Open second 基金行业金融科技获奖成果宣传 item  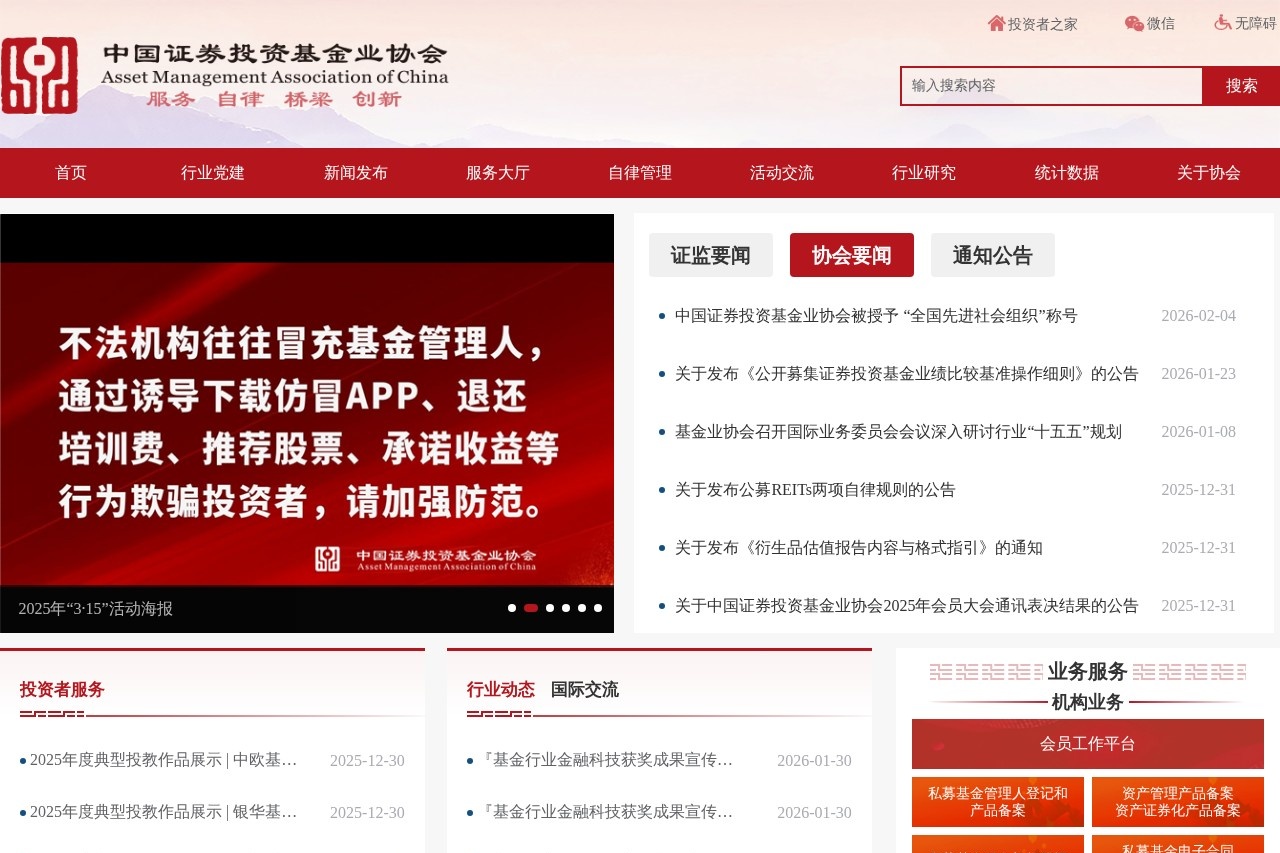(607, 812)
